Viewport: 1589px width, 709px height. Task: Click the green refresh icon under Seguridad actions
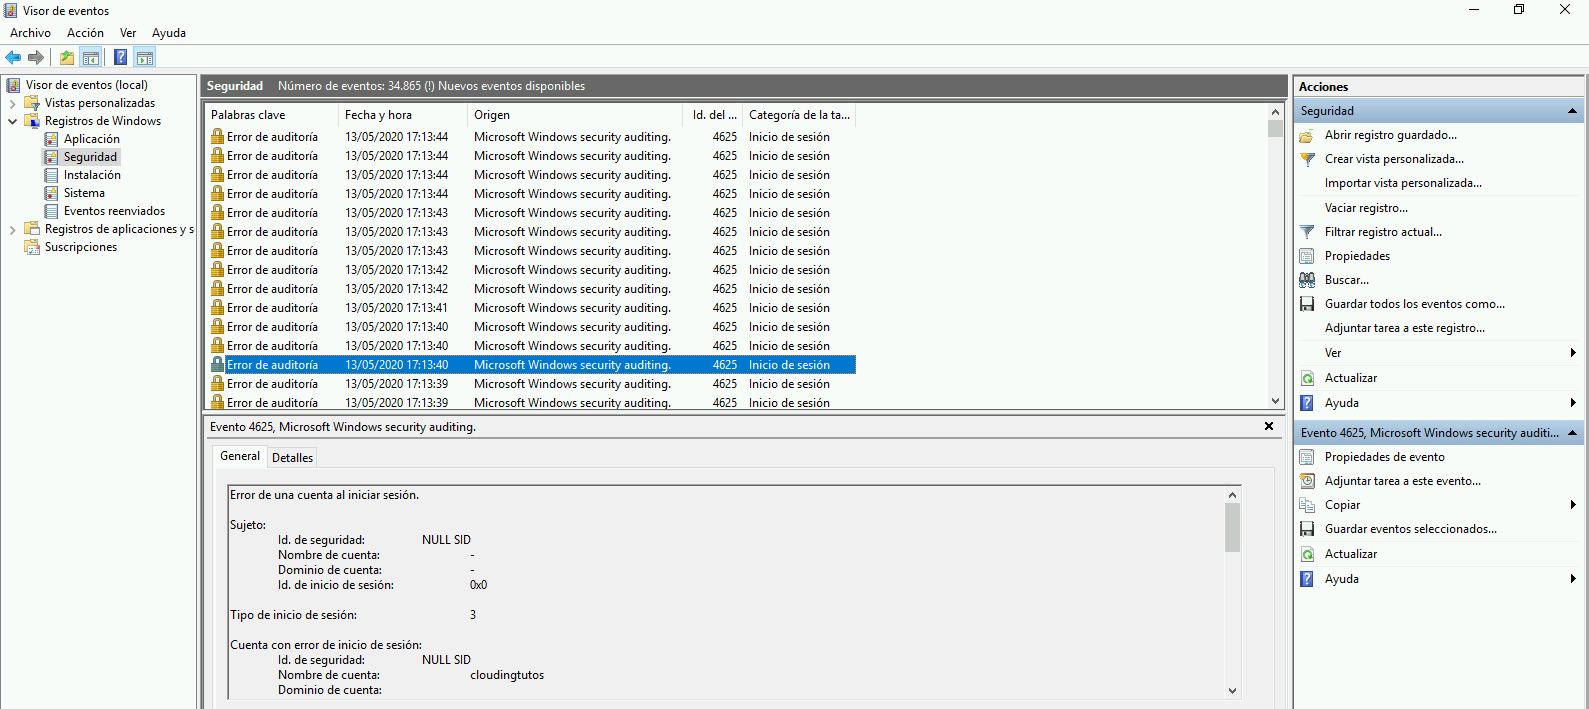[x=1307, y=378]
